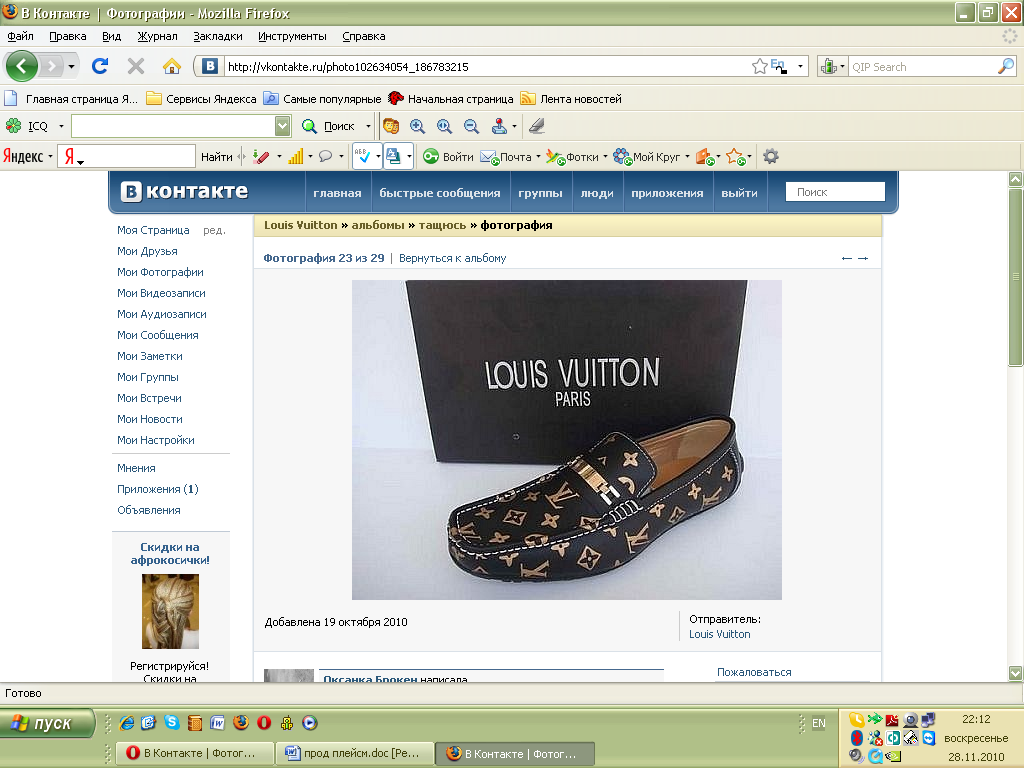The image size is (1024, 768).
Task: Click the выйти header link
Action: pyautogui.click(x=739, y=193)
